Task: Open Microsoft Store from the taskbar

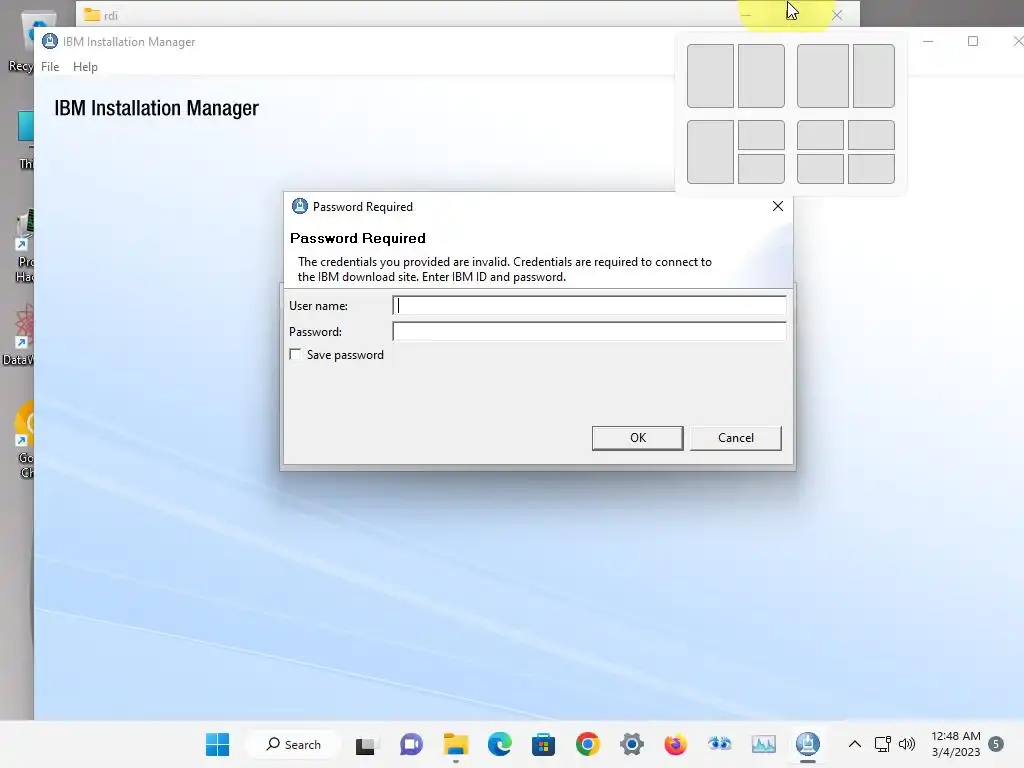Action: pos(543,744)
